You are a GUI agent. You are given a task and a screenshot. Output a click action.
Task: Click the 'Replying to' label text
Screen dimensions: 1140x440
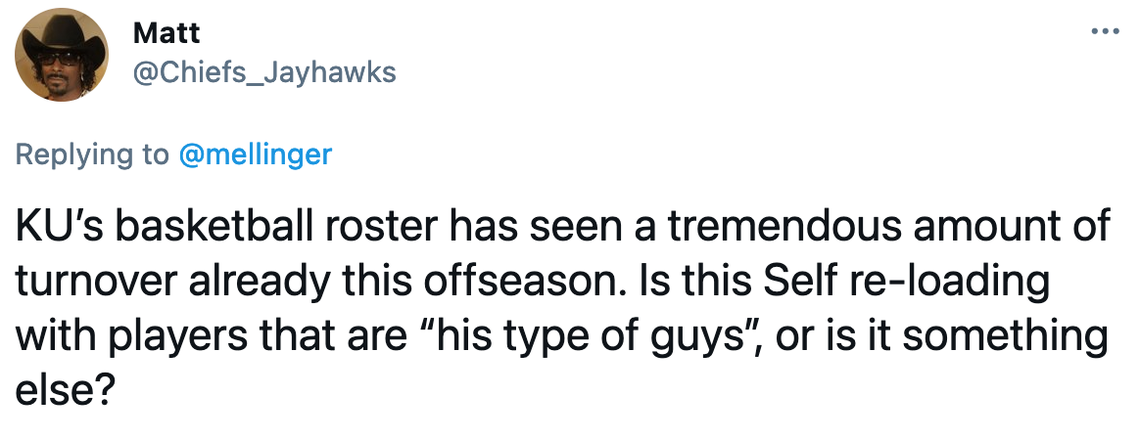[x=93, y=155]
